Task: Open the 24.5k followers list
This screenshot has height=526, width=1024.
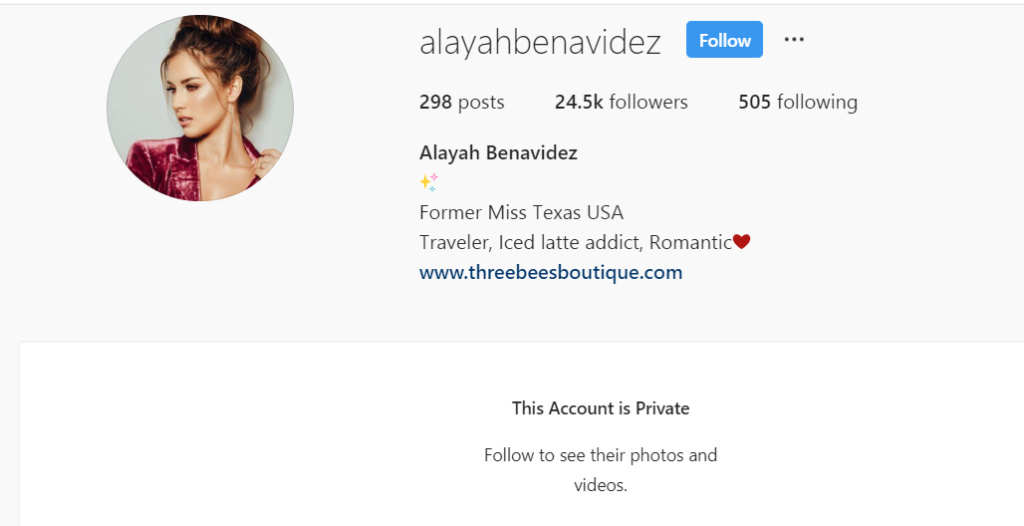Action: [621, 102]
